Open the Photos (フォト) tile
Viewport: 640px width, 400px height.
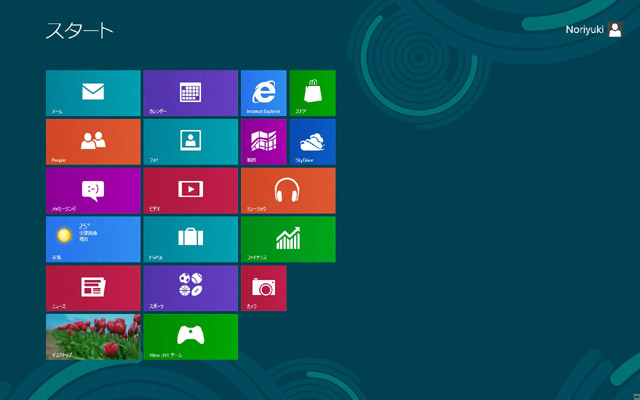tap(190, 142)
